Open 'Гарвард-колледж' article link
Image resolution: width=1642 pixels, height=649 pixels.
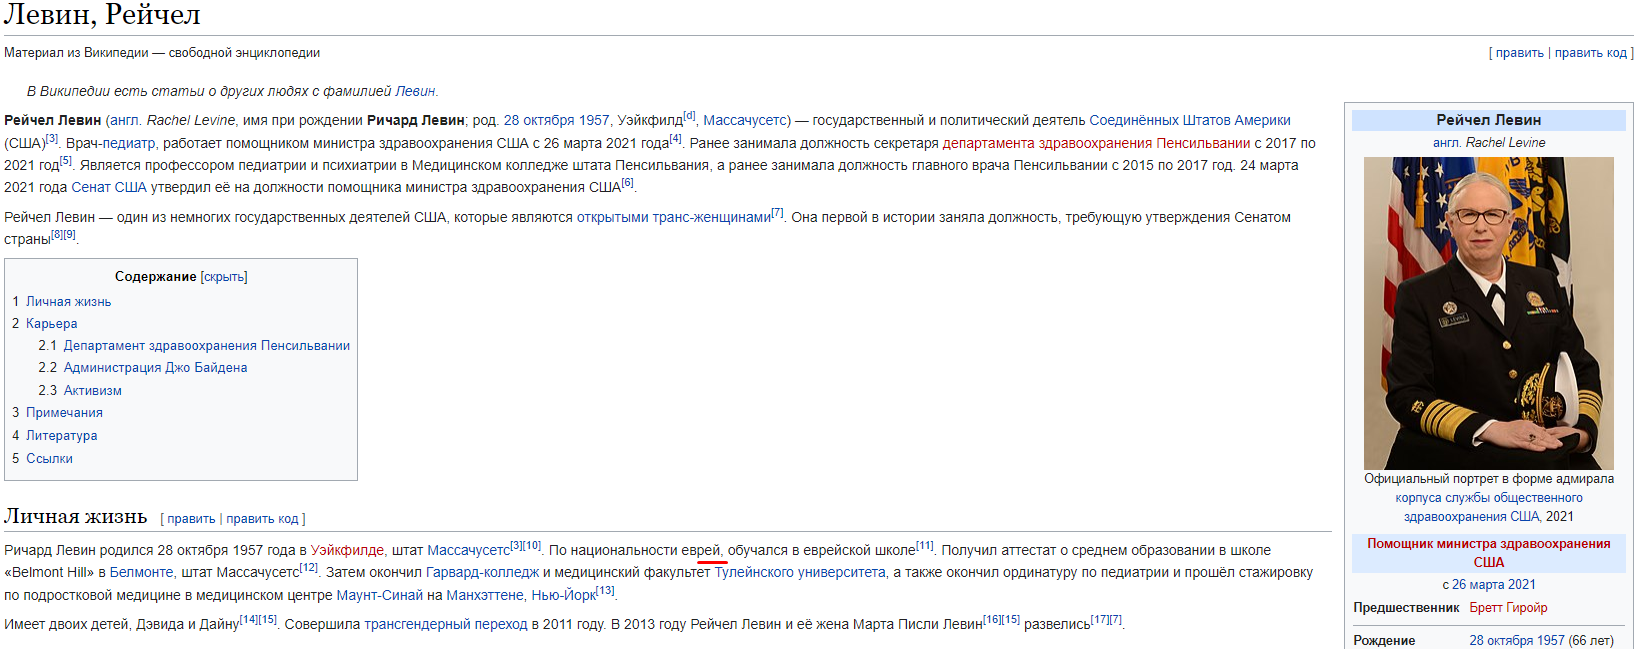pos(482,573)
